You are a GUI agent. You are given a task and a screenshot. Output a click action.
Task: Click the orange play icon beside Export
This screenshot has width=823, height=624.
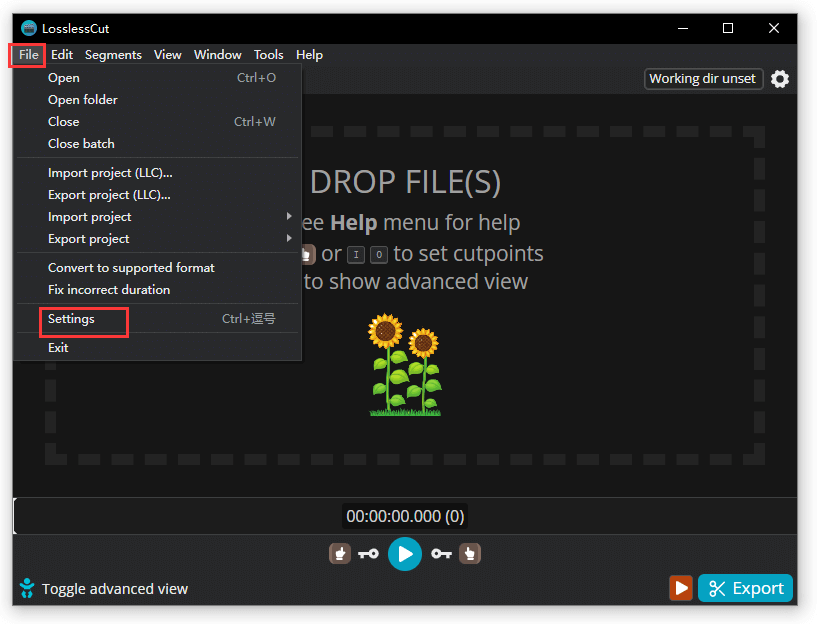pyautogui.click(x=681, y=588)
